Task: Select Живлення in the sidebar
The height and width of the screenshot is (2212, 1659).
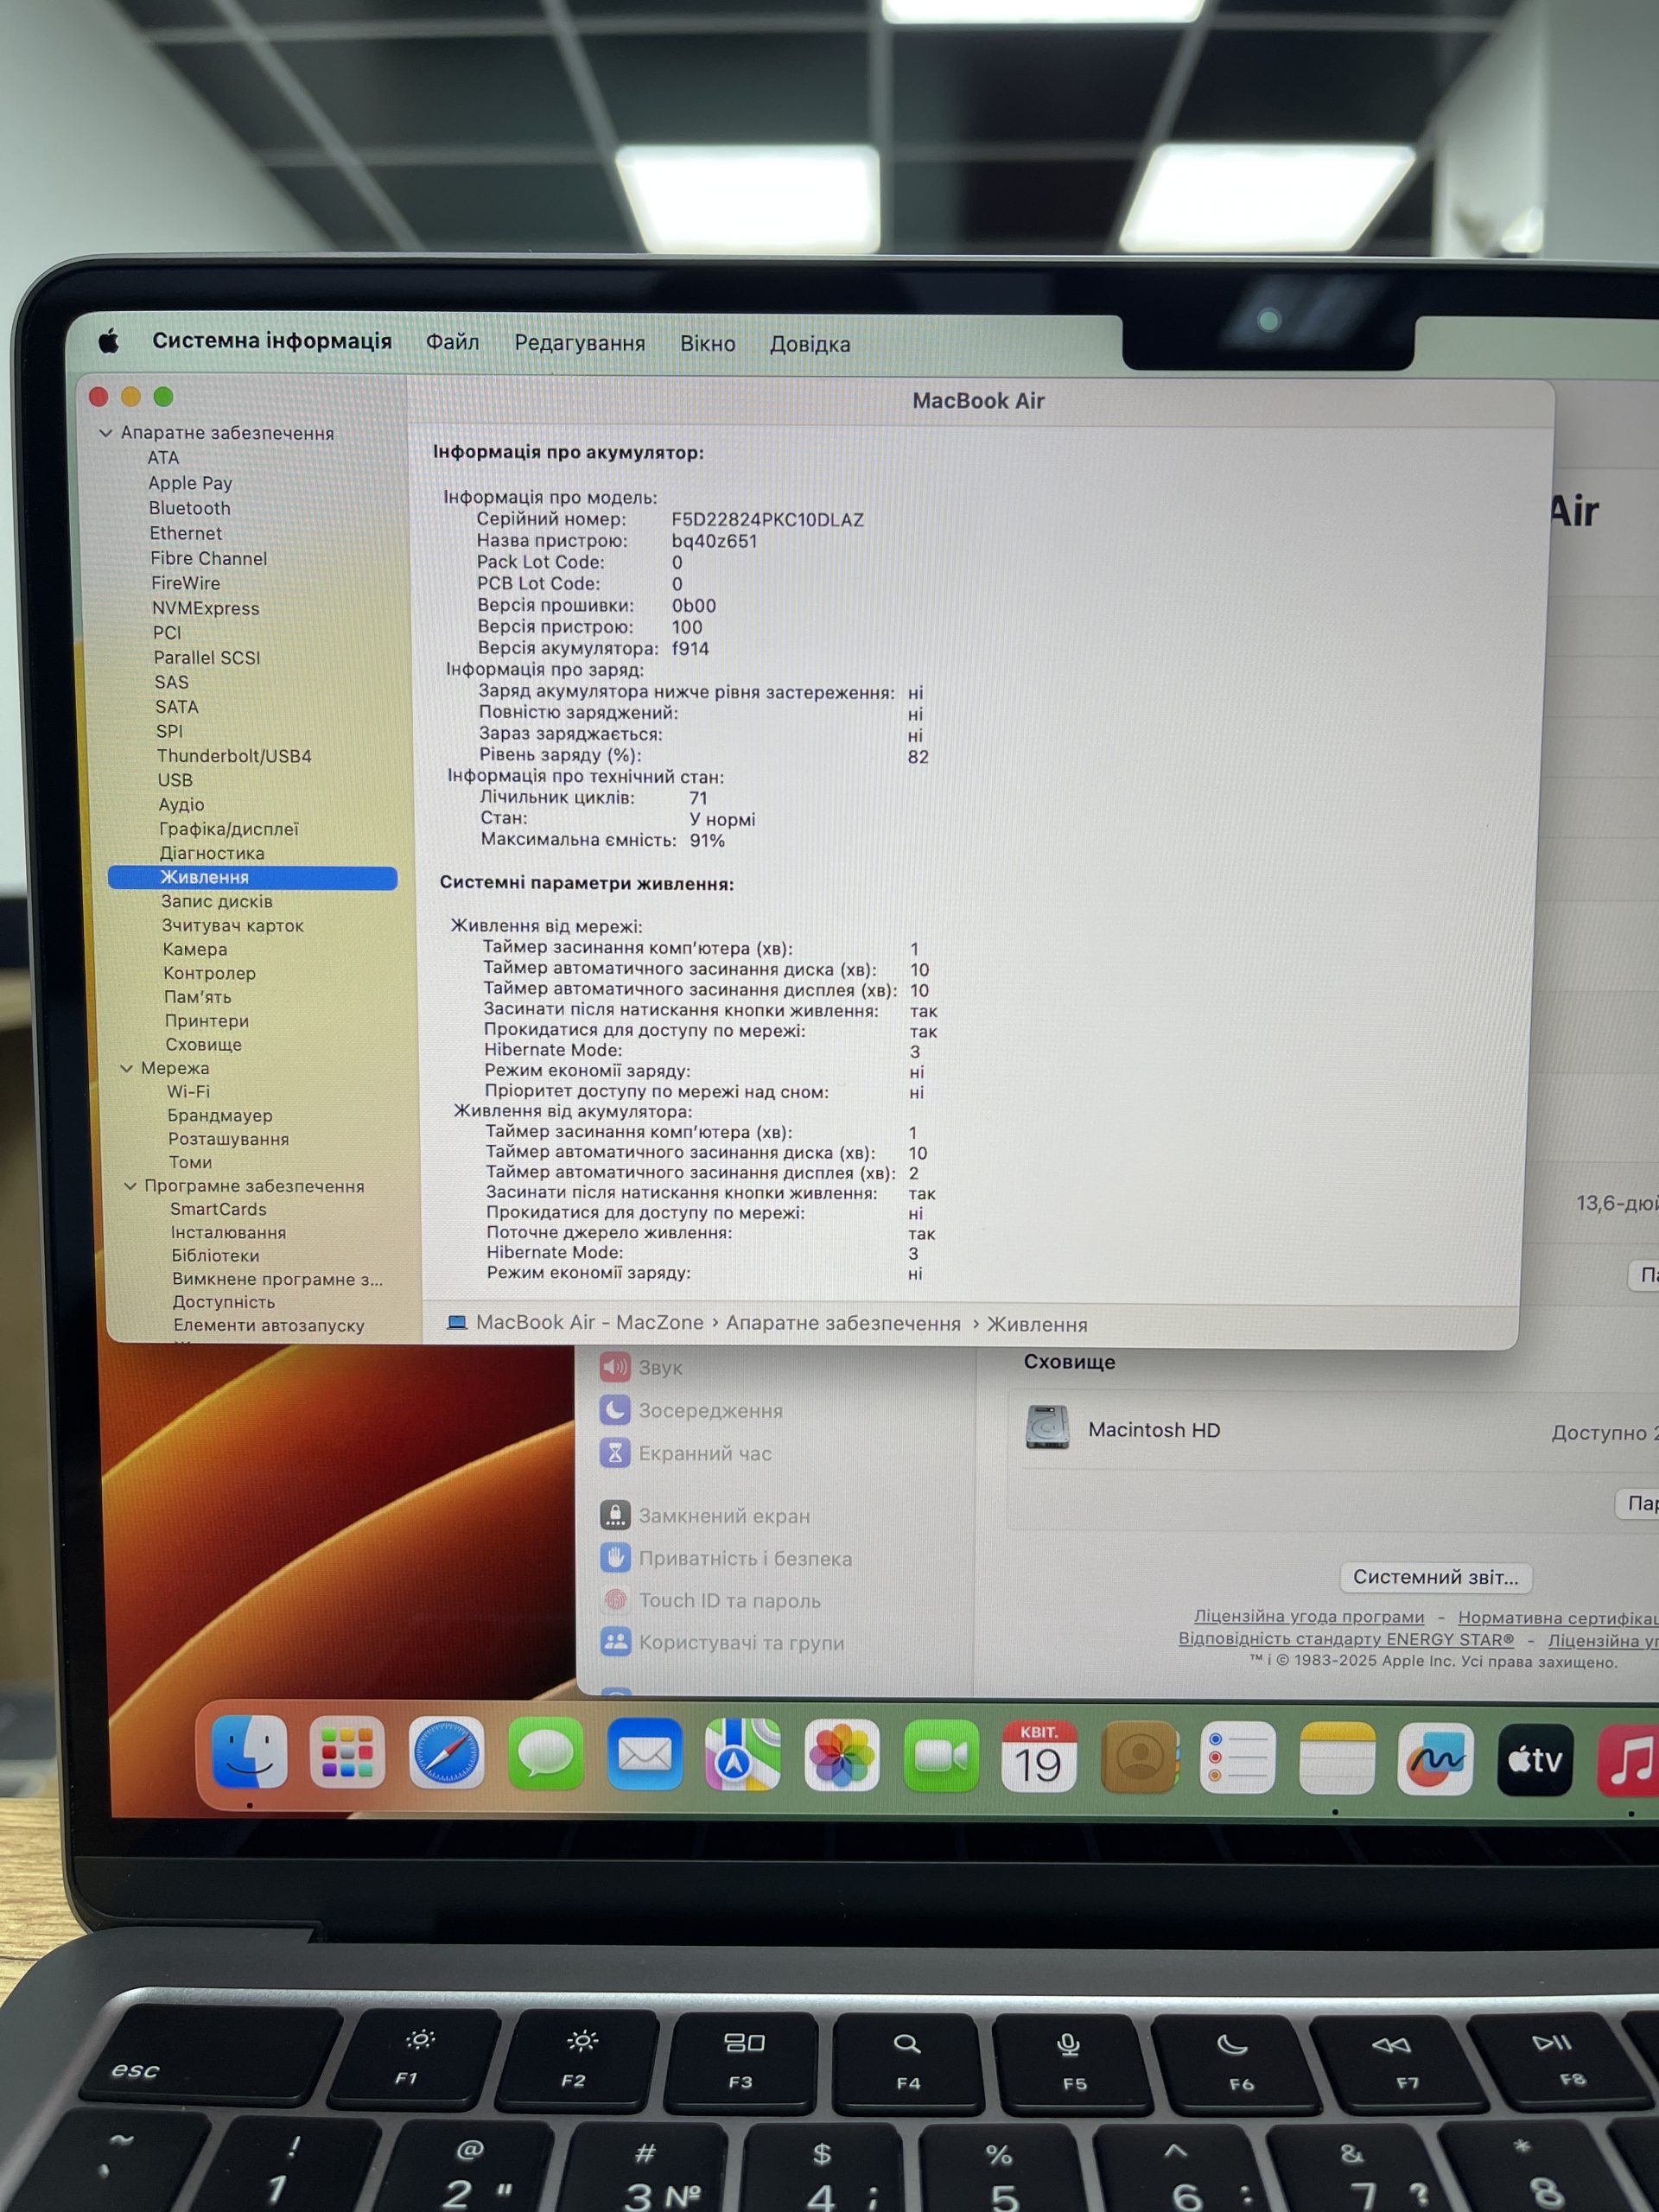Action: 252,877
